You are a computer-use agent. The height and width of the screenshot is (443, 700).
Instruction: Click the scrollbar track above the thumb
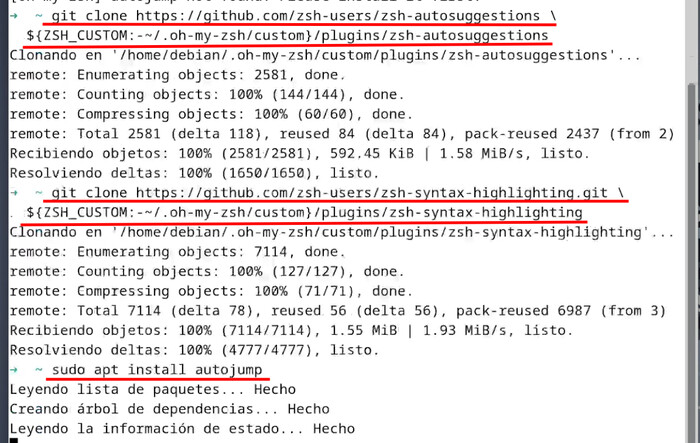692,41
